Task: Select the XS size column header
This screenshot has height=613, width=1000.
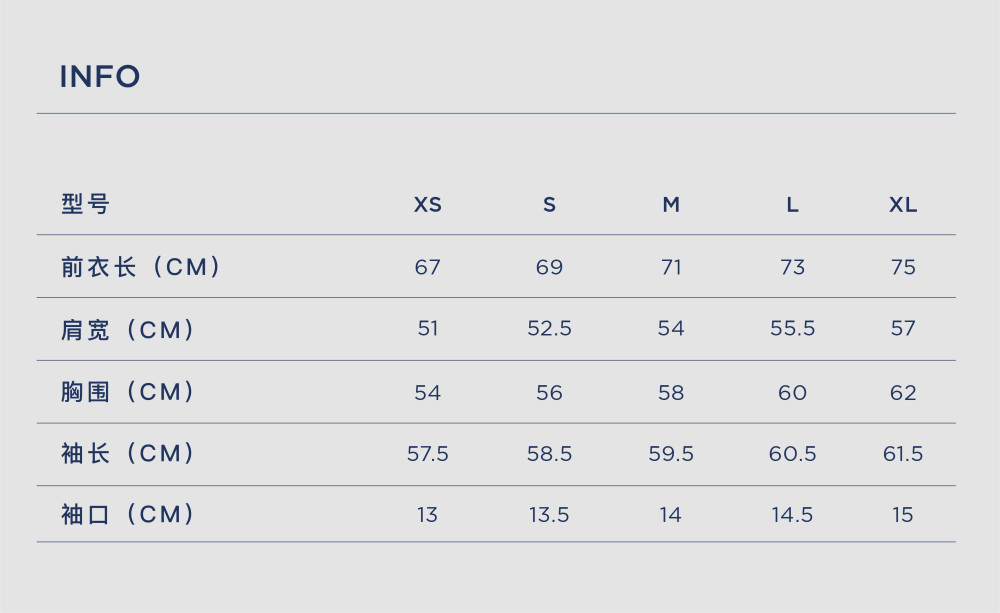Action: 427,205
